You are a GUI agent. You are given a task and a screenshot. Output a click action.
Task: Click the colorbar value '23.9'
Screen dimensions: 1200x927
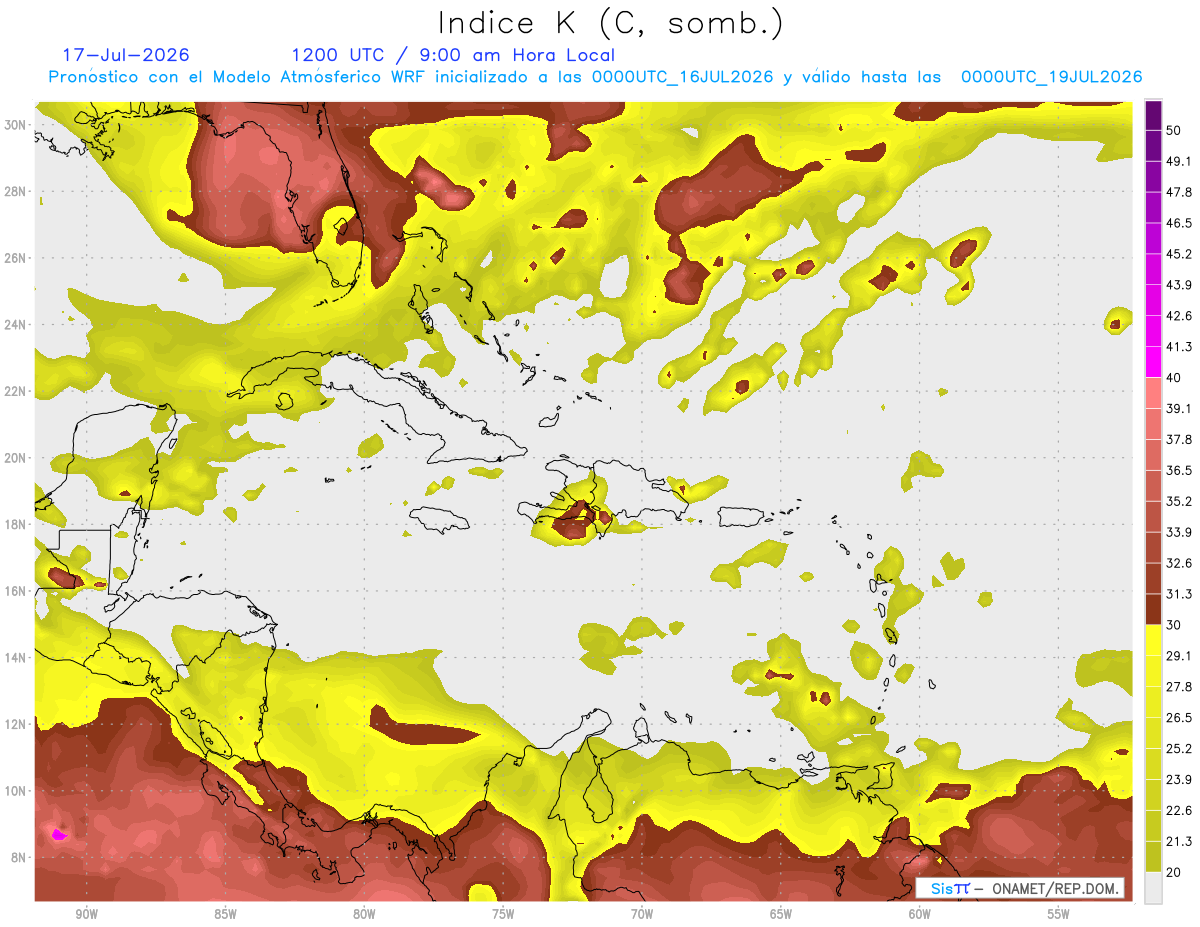[x=1179, y=780]
